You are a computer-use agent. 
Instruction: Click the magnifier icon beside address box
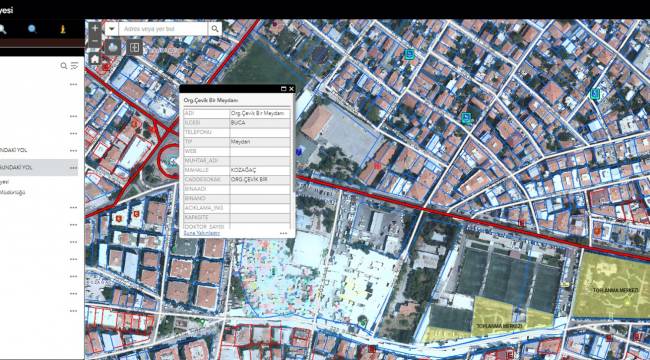tap(215, 29)
